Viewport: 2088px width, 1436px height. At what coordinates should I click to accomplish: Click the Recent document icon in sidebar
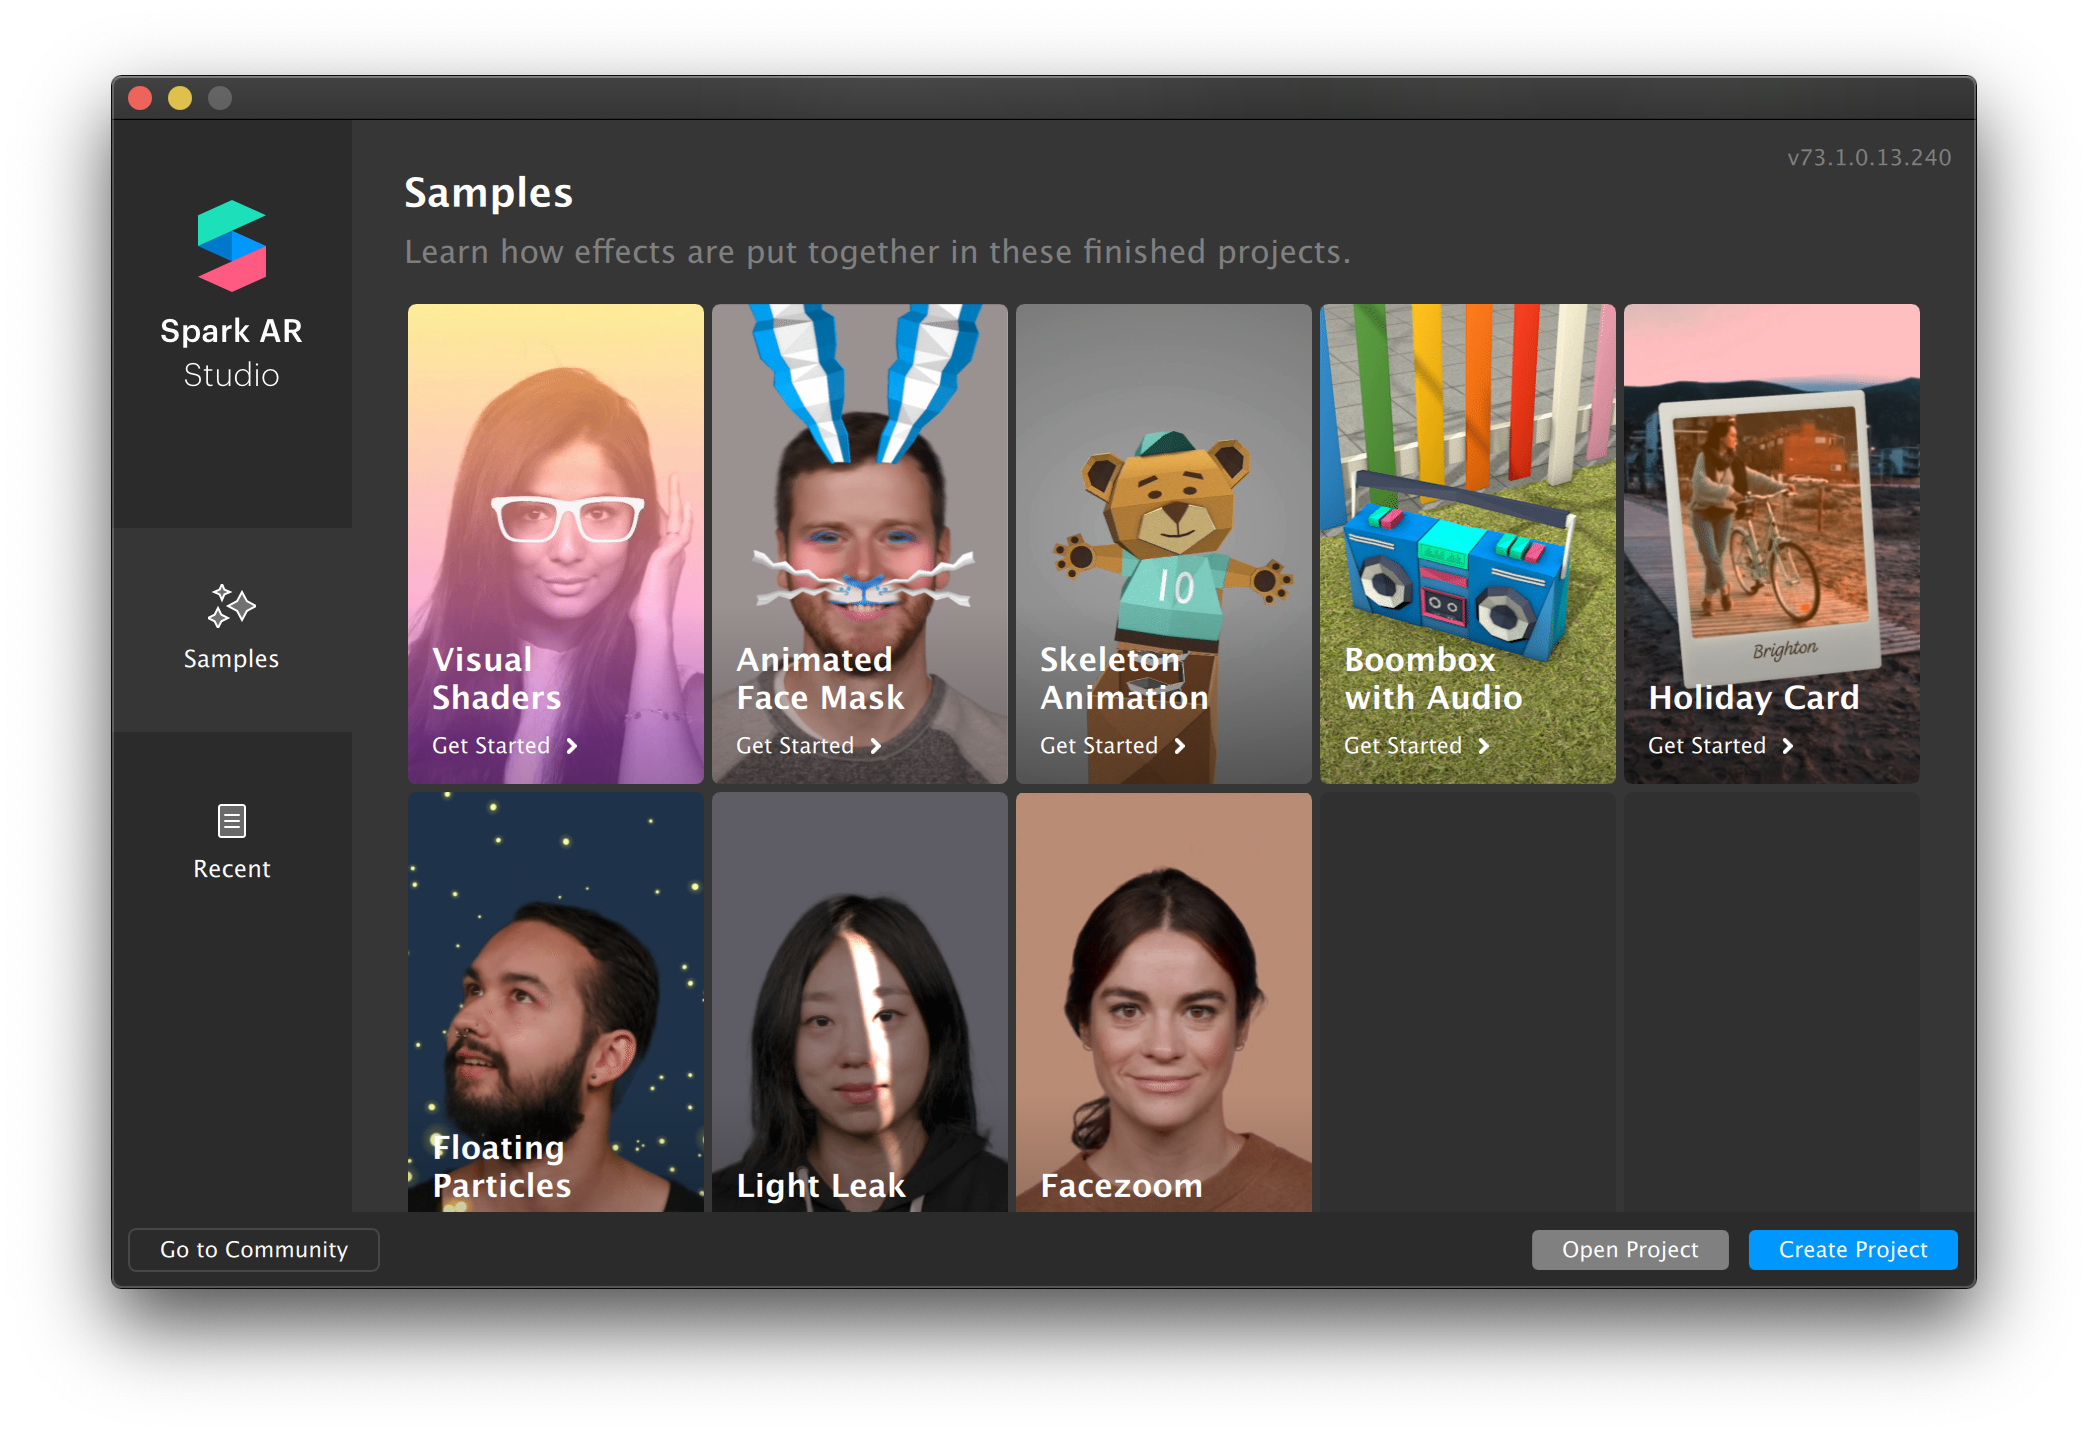click(231, 821)
